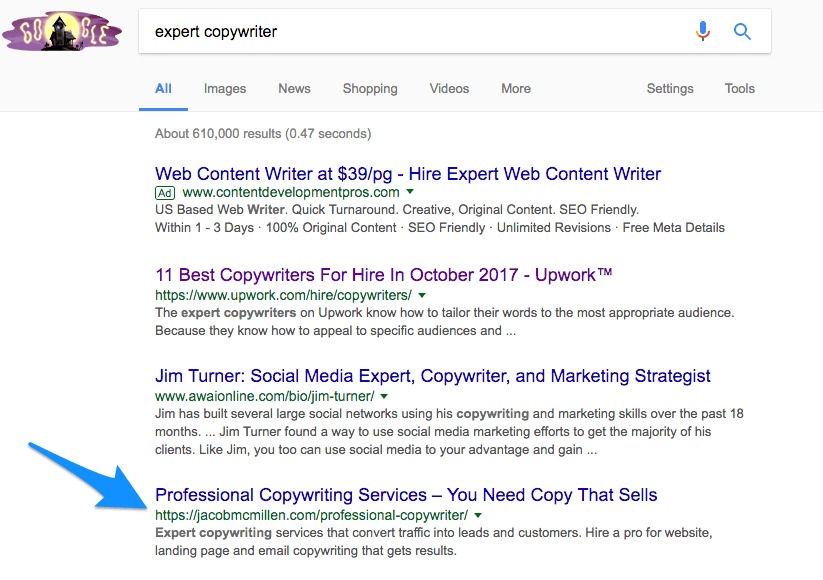This screenshot has height=580, width=823.
Task: Click the https://www.upwork.com/hire/copywriters/ URL
Action: click(x=283, y=295)
